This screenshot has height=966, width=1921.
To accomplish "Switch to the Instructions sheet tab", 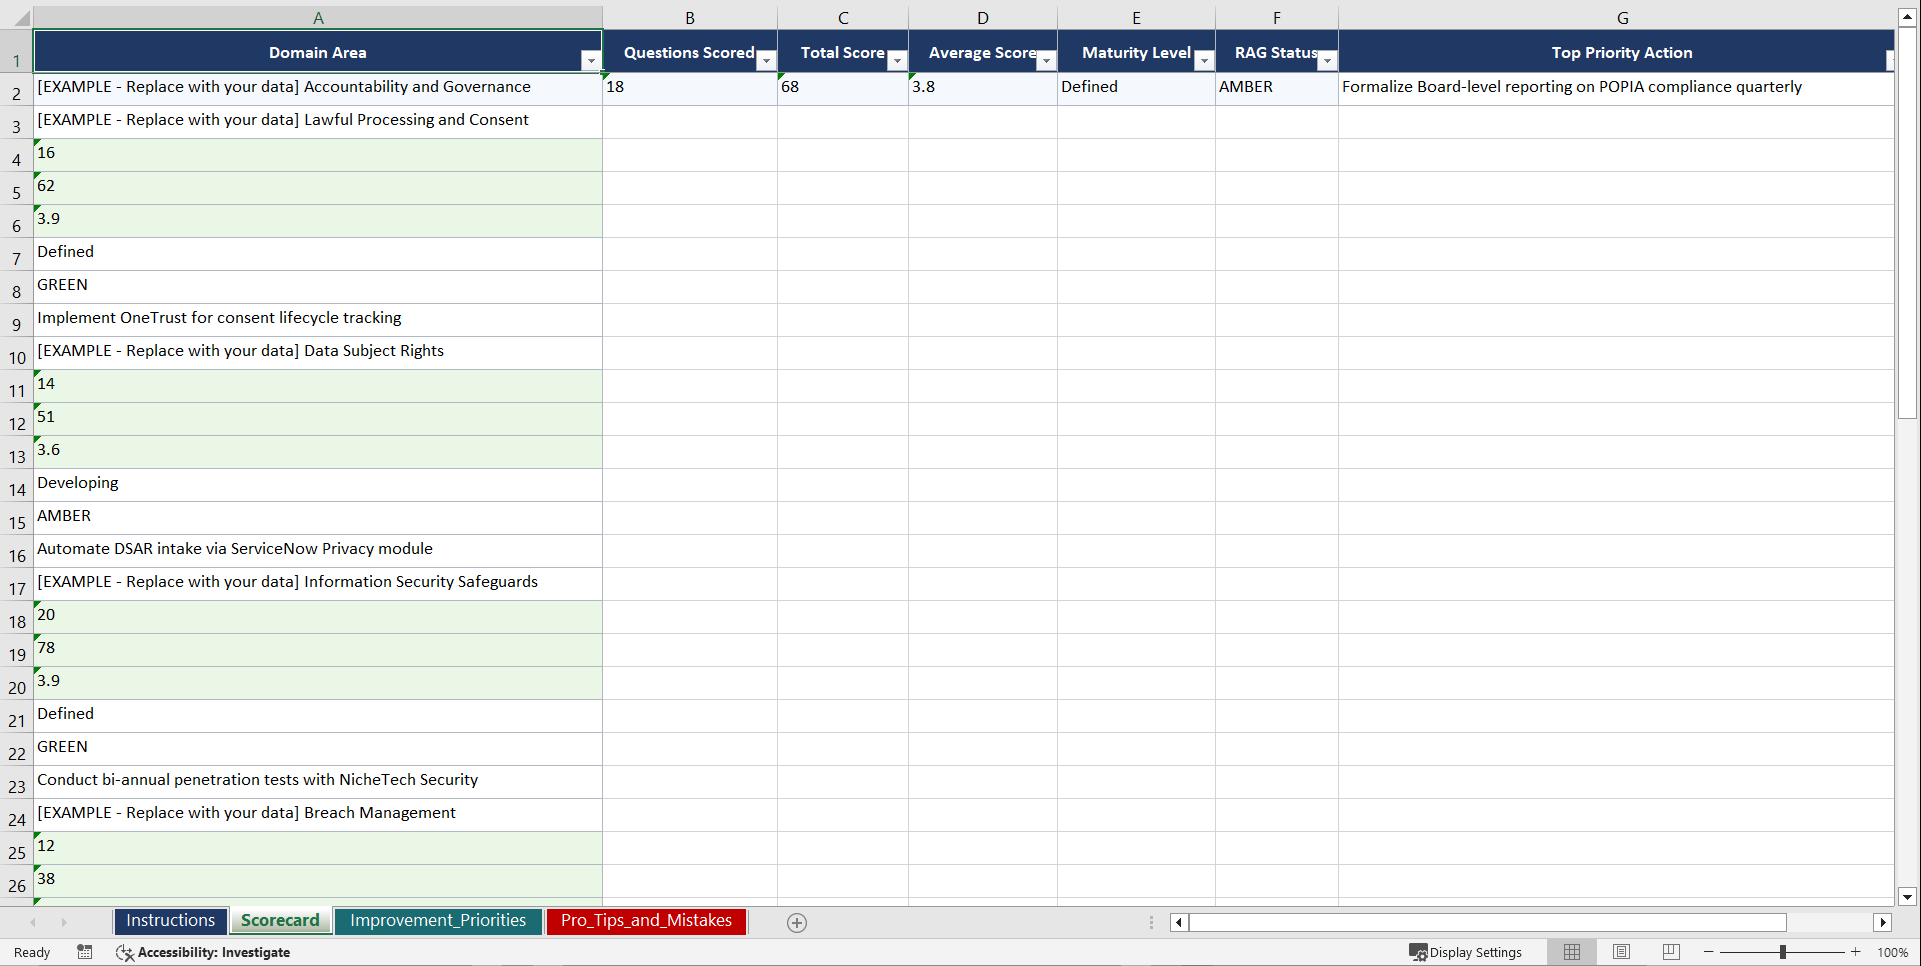I will tap(170, 921).
